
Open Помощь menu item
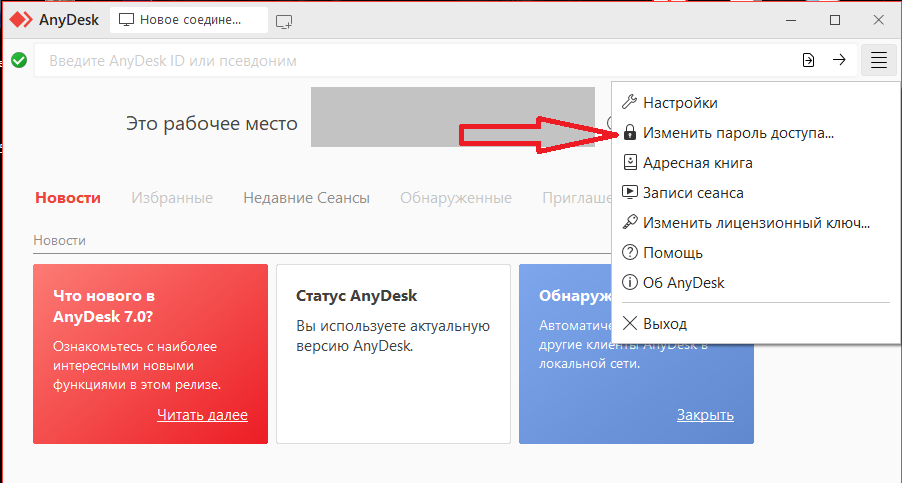click(672, 253)
